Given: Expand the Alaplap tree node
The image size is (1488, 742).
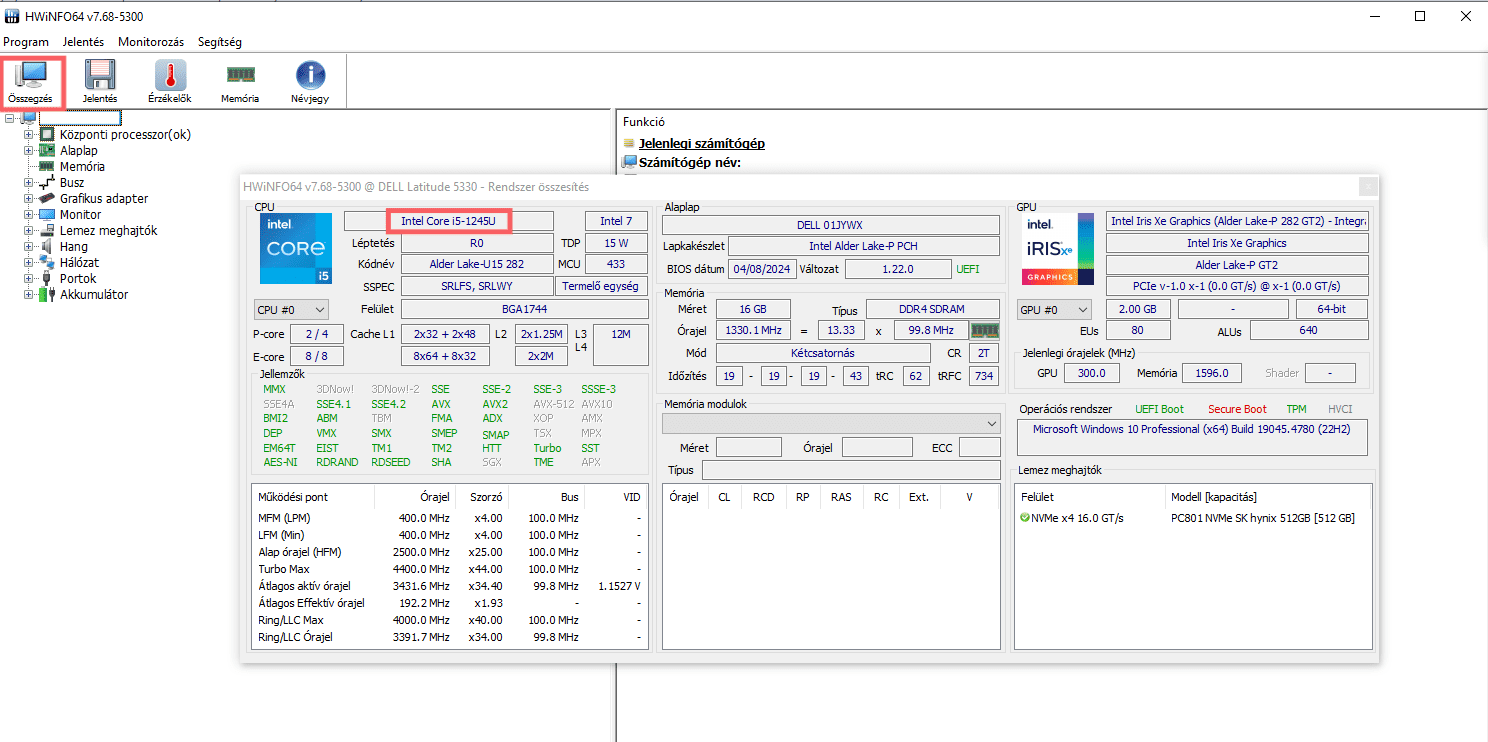Looking at the screenshot, I should [x=28, y=151].
